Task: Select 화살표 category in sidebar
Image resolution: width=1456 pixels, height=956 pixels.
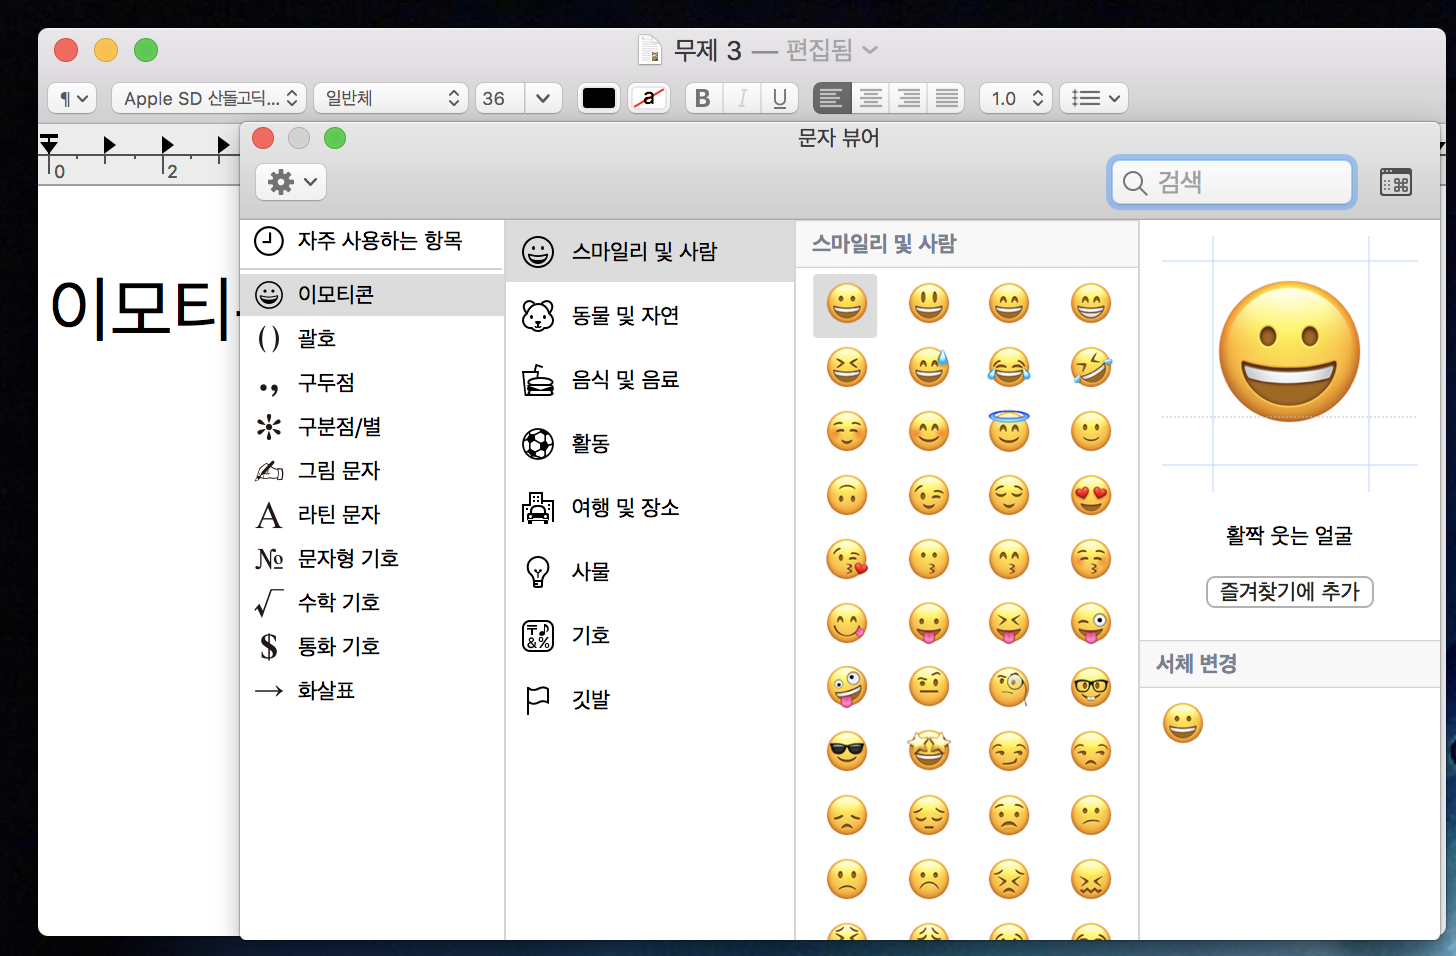Action: 372,690
